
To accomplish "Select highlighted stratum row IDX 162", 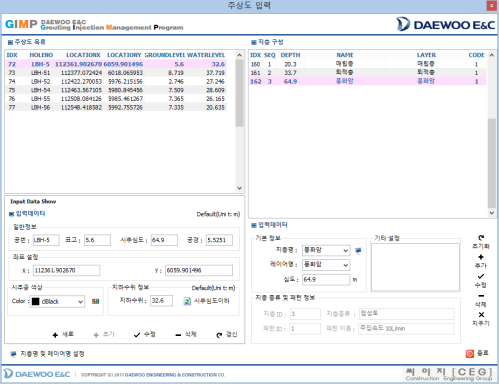I will tap(368, 81).
